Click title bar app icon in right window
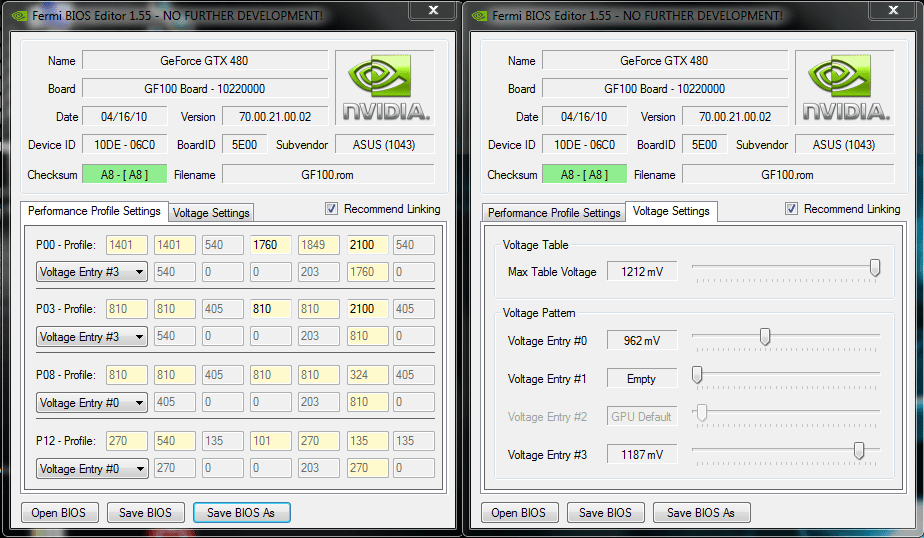 (x=479, y=16)
